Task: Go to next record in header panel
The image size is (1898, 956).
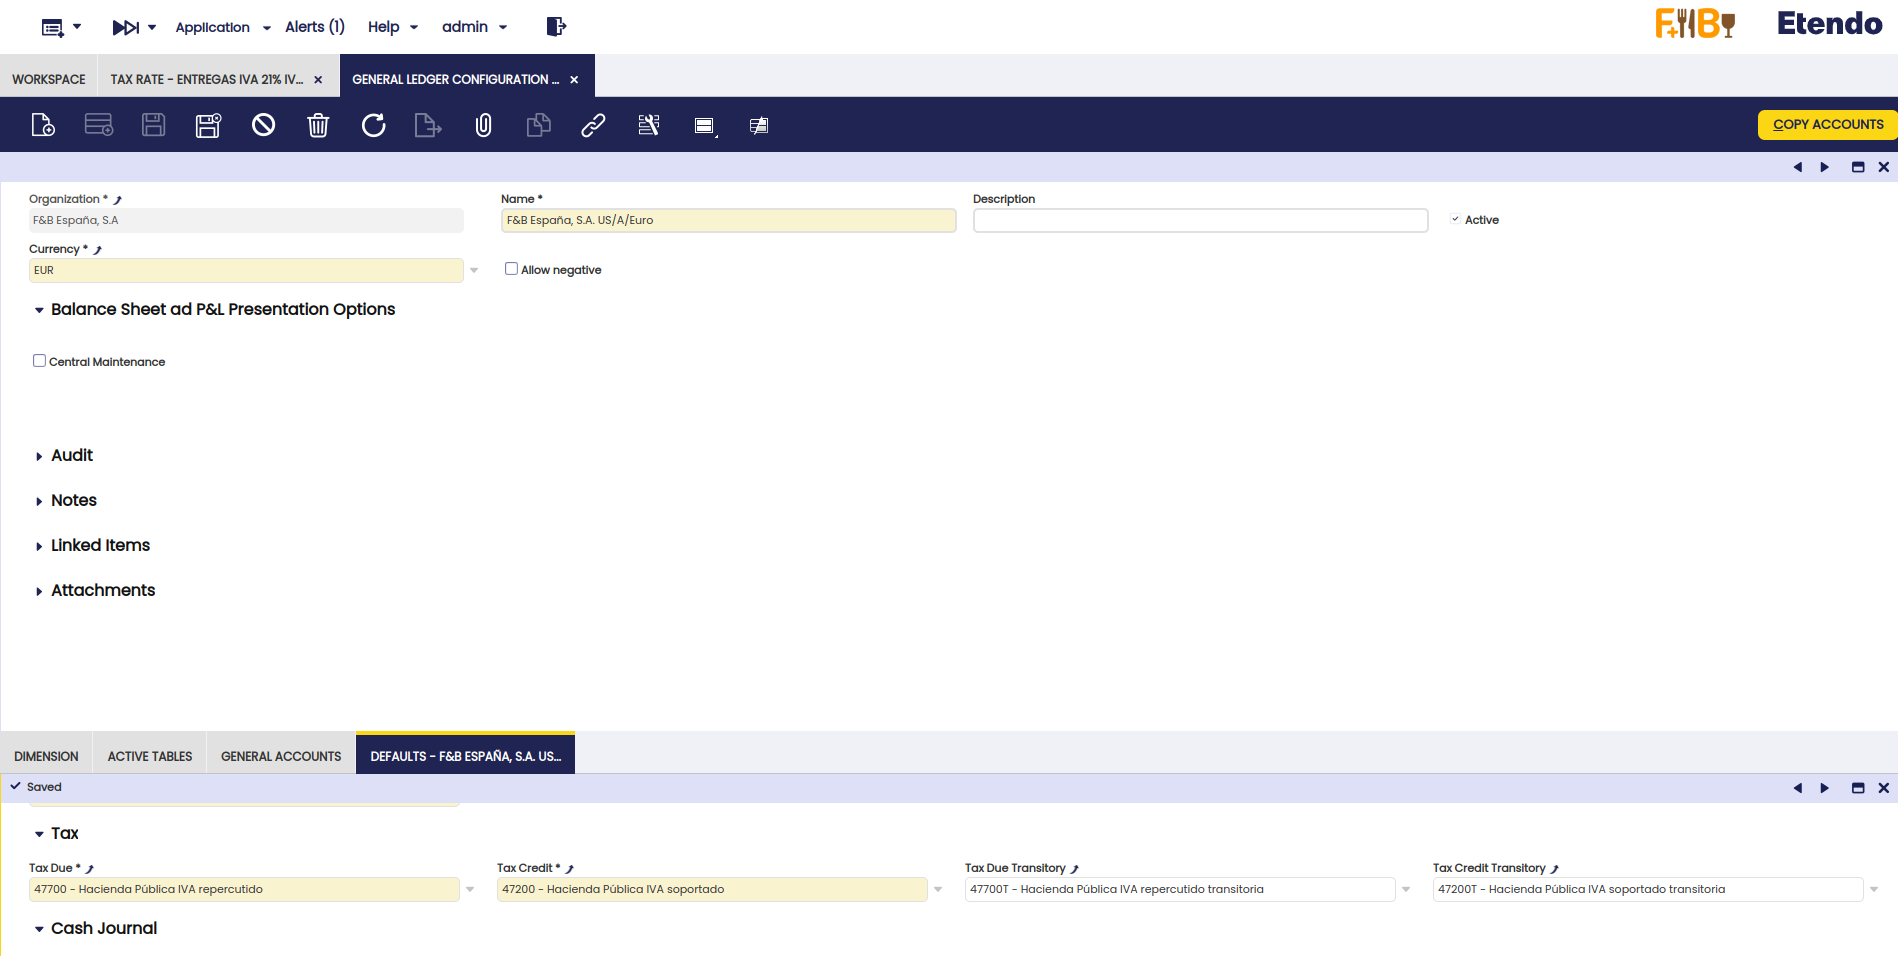Action: 1825,167
